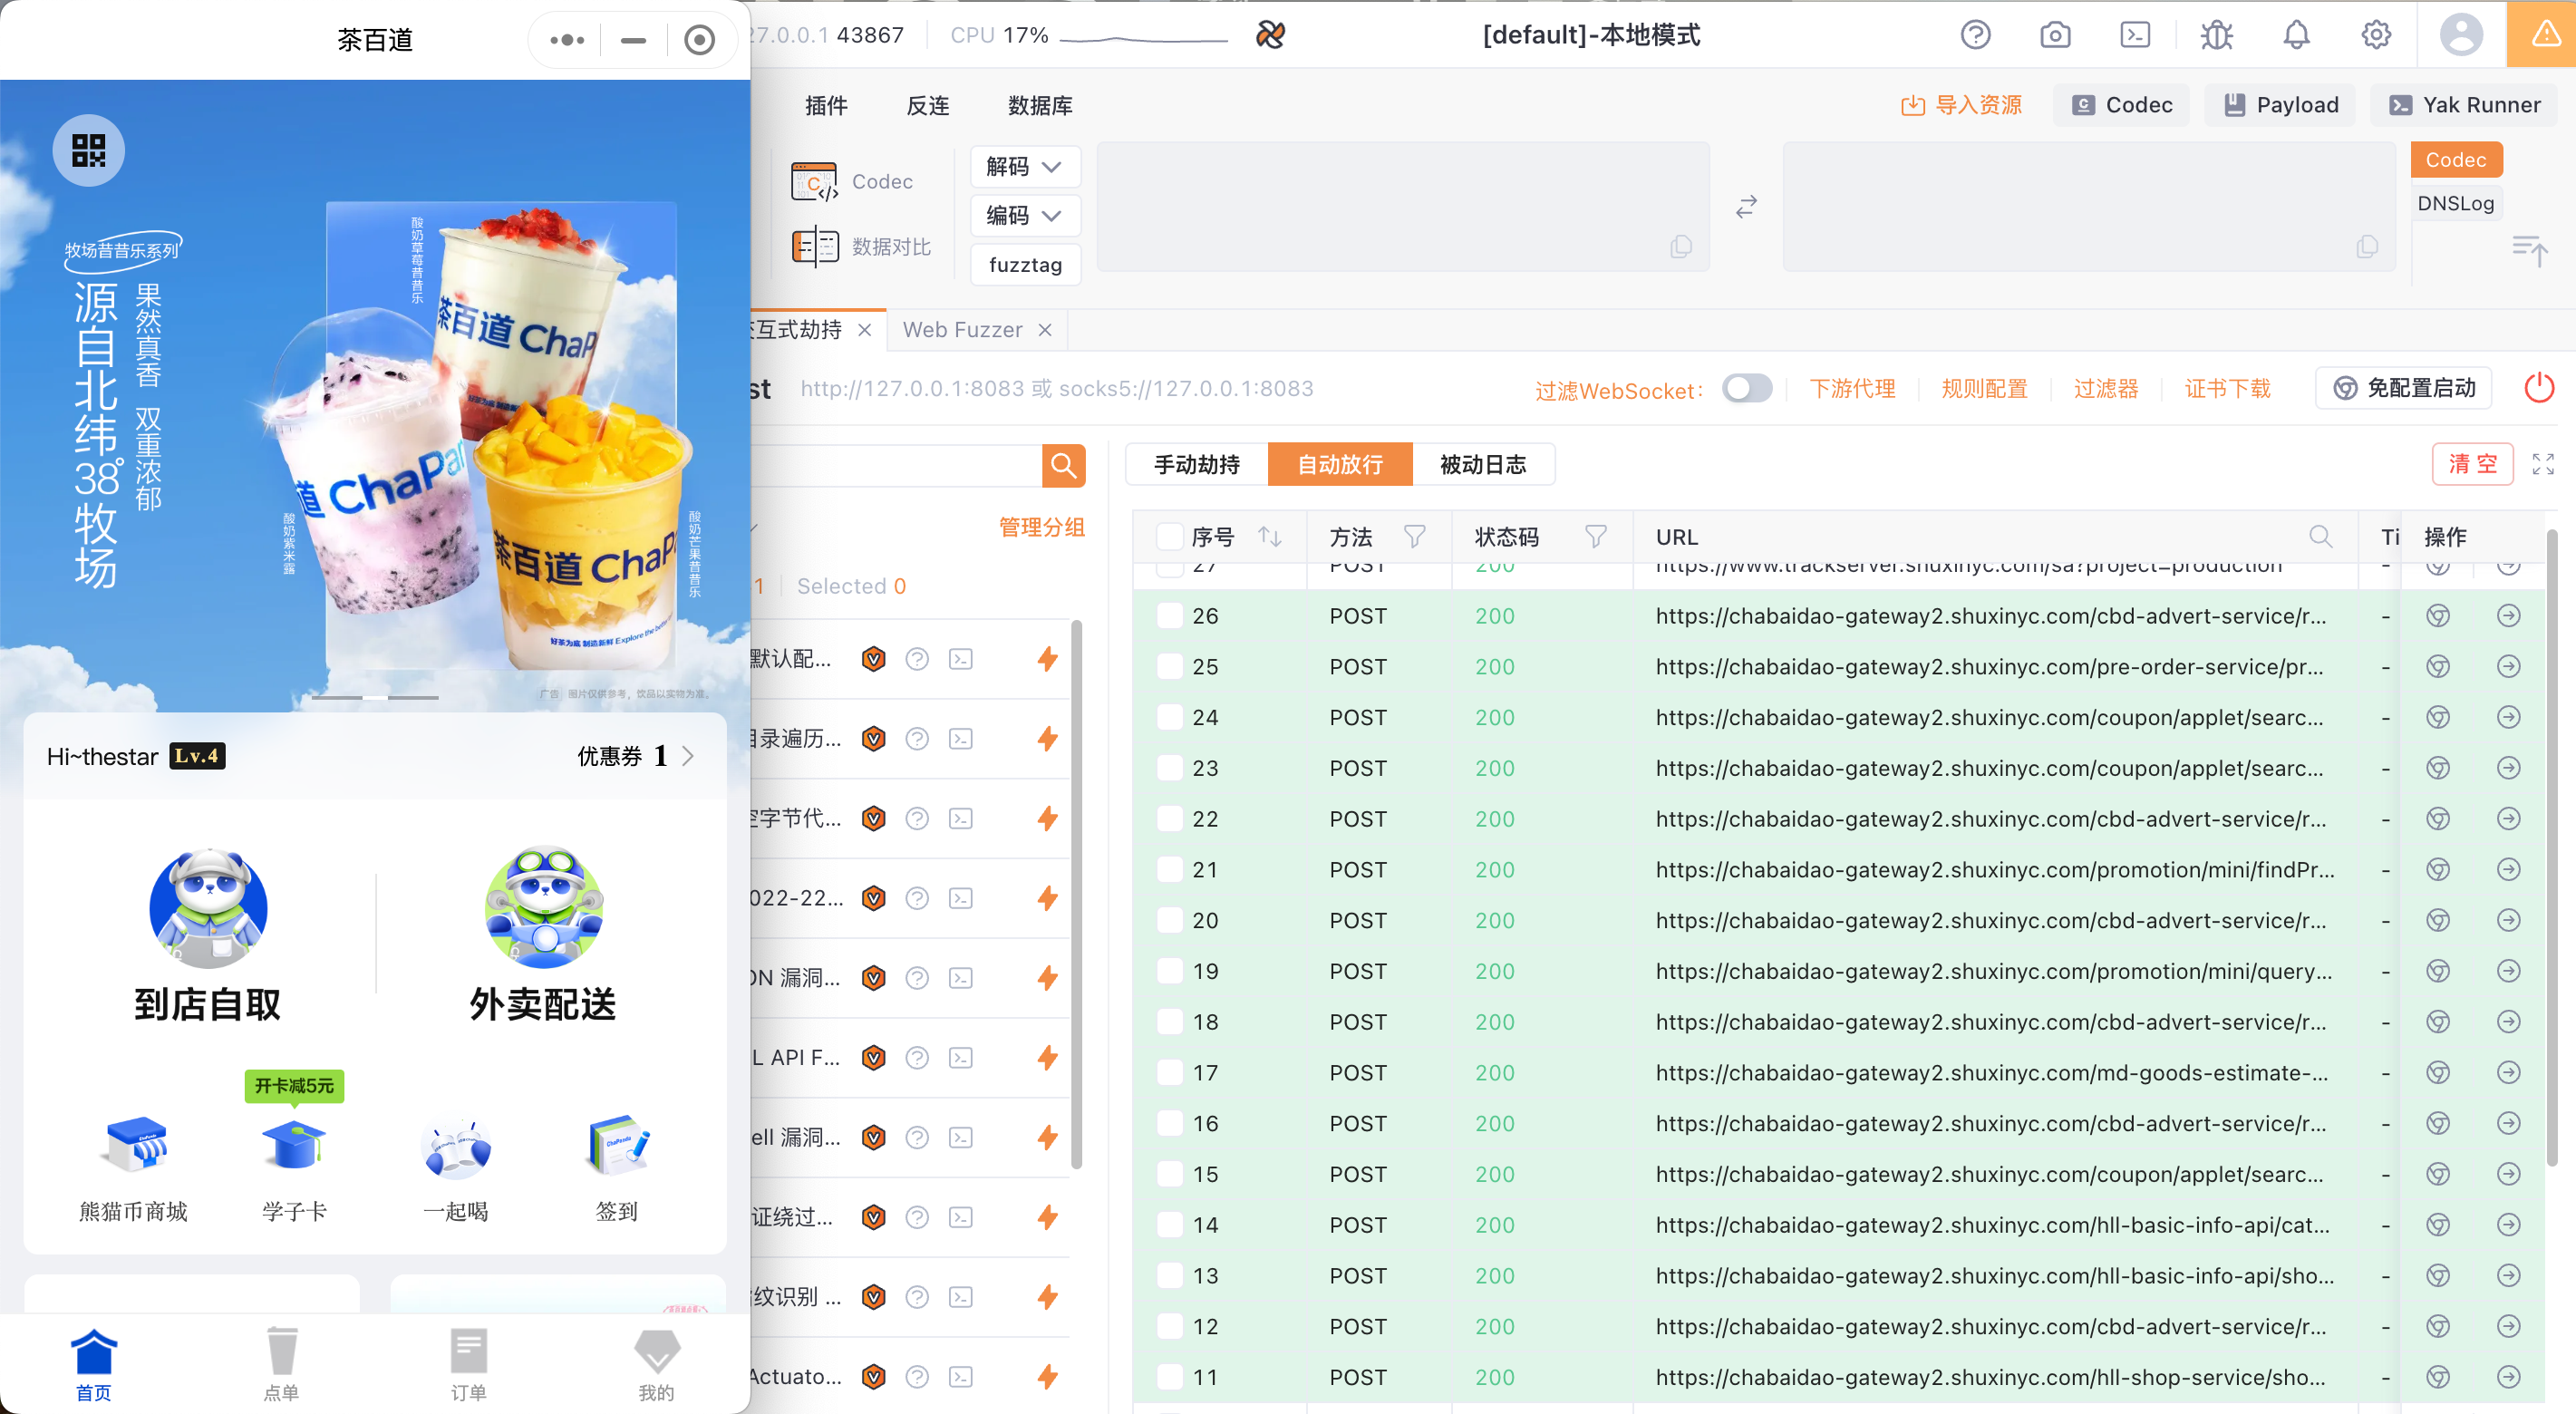Check the select-all checkbox in 序号 header

(1169, 537)
